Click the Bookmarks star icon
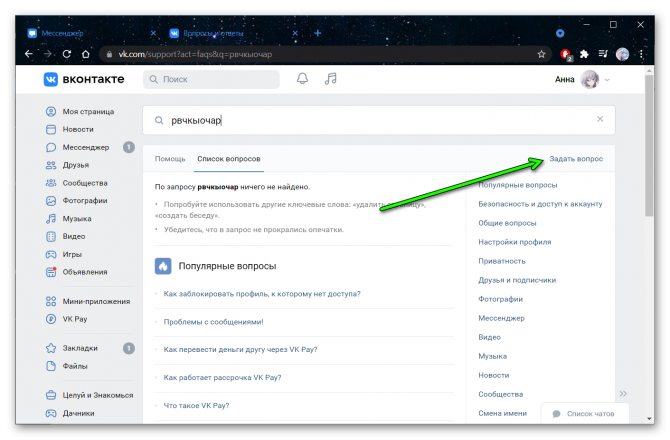Image resolution: width=670 pixels, height=440 pixels. 51,348
